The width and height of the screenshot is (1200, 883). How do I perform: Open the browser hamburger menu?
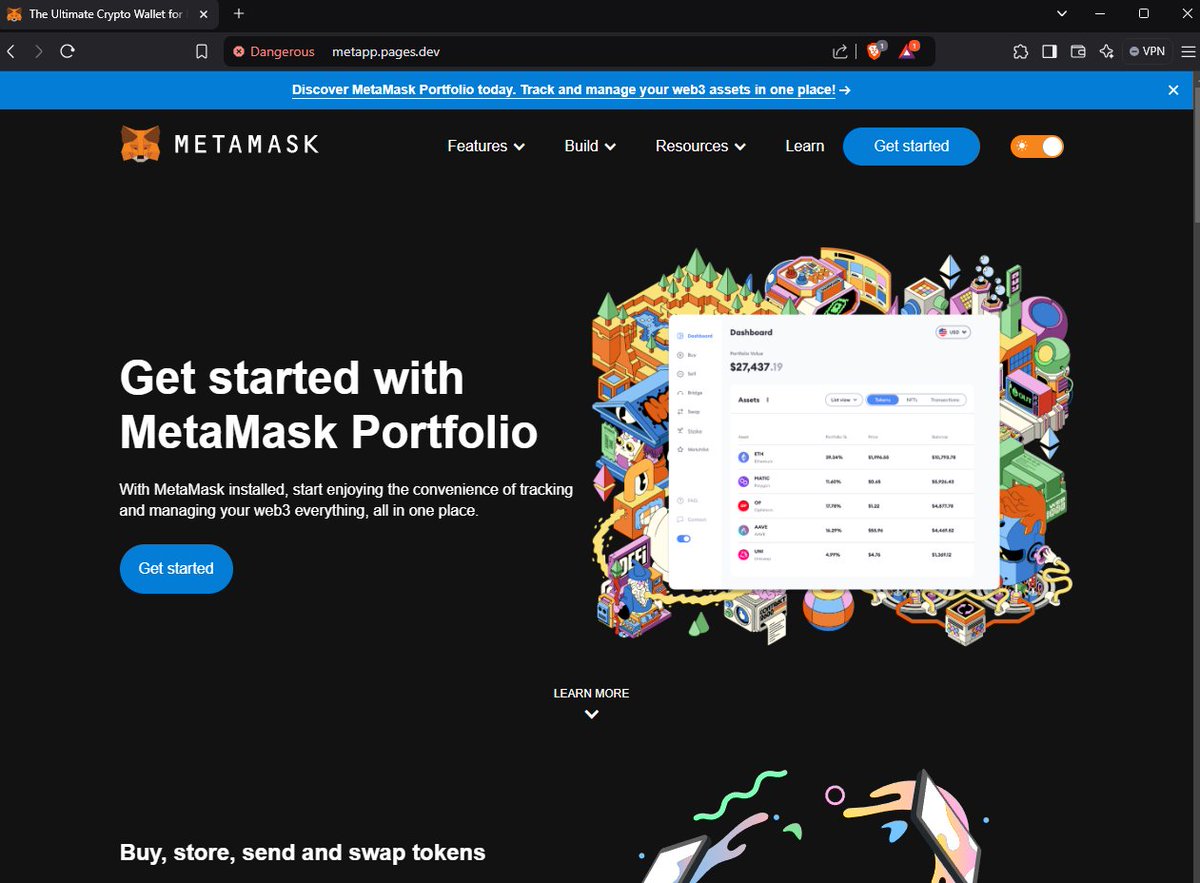tap(1186, 52)
